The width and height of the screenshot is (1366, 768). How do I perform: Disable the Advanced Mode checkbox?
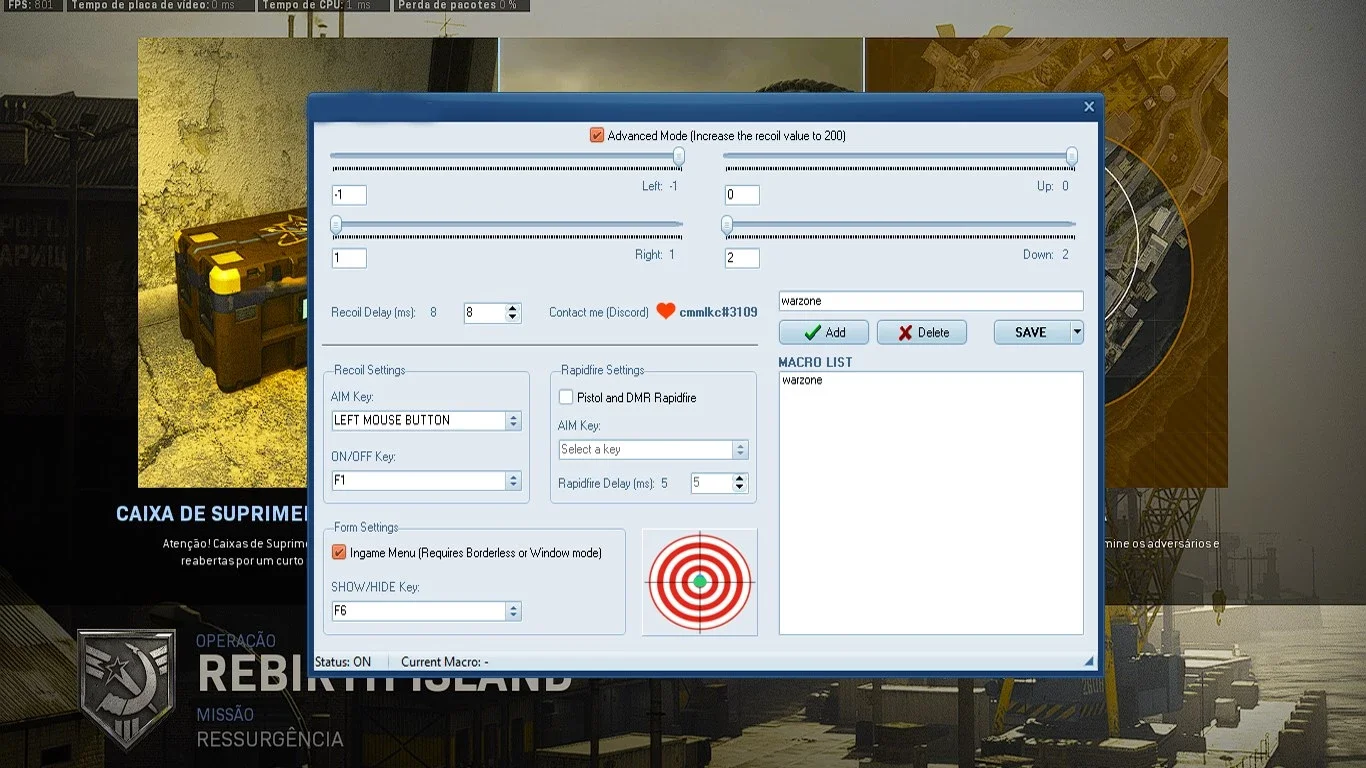pos(597,135)
